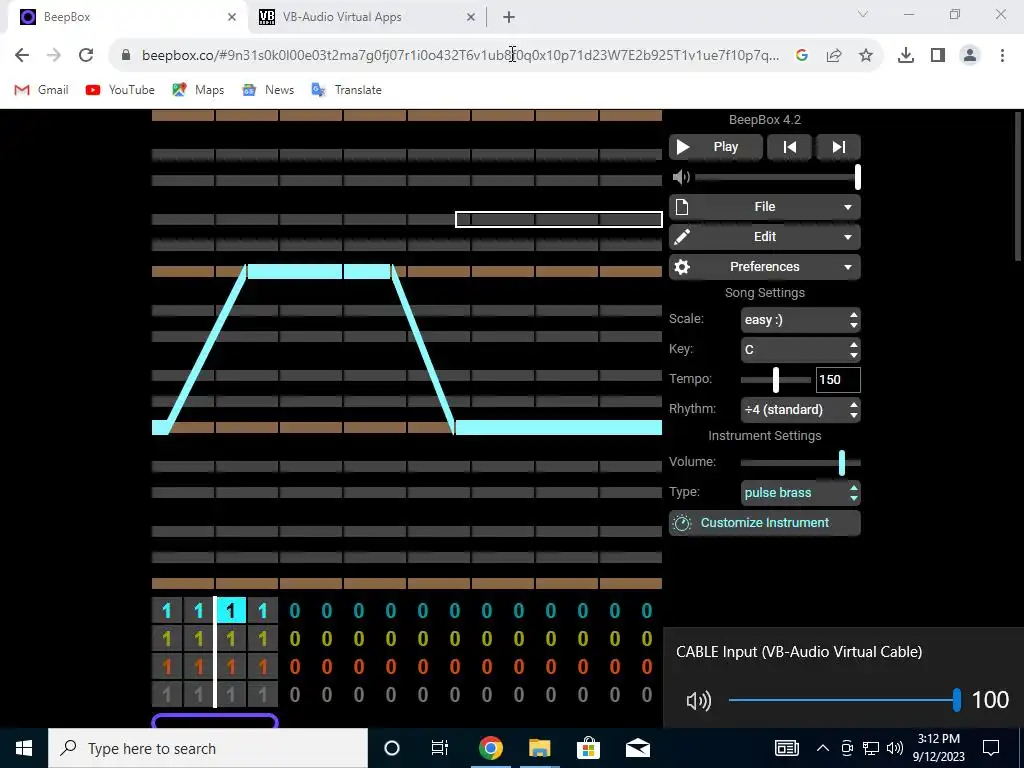Open the Preferences menu
This screenshot has height=768, width=1024.
[x=764, y=267]
